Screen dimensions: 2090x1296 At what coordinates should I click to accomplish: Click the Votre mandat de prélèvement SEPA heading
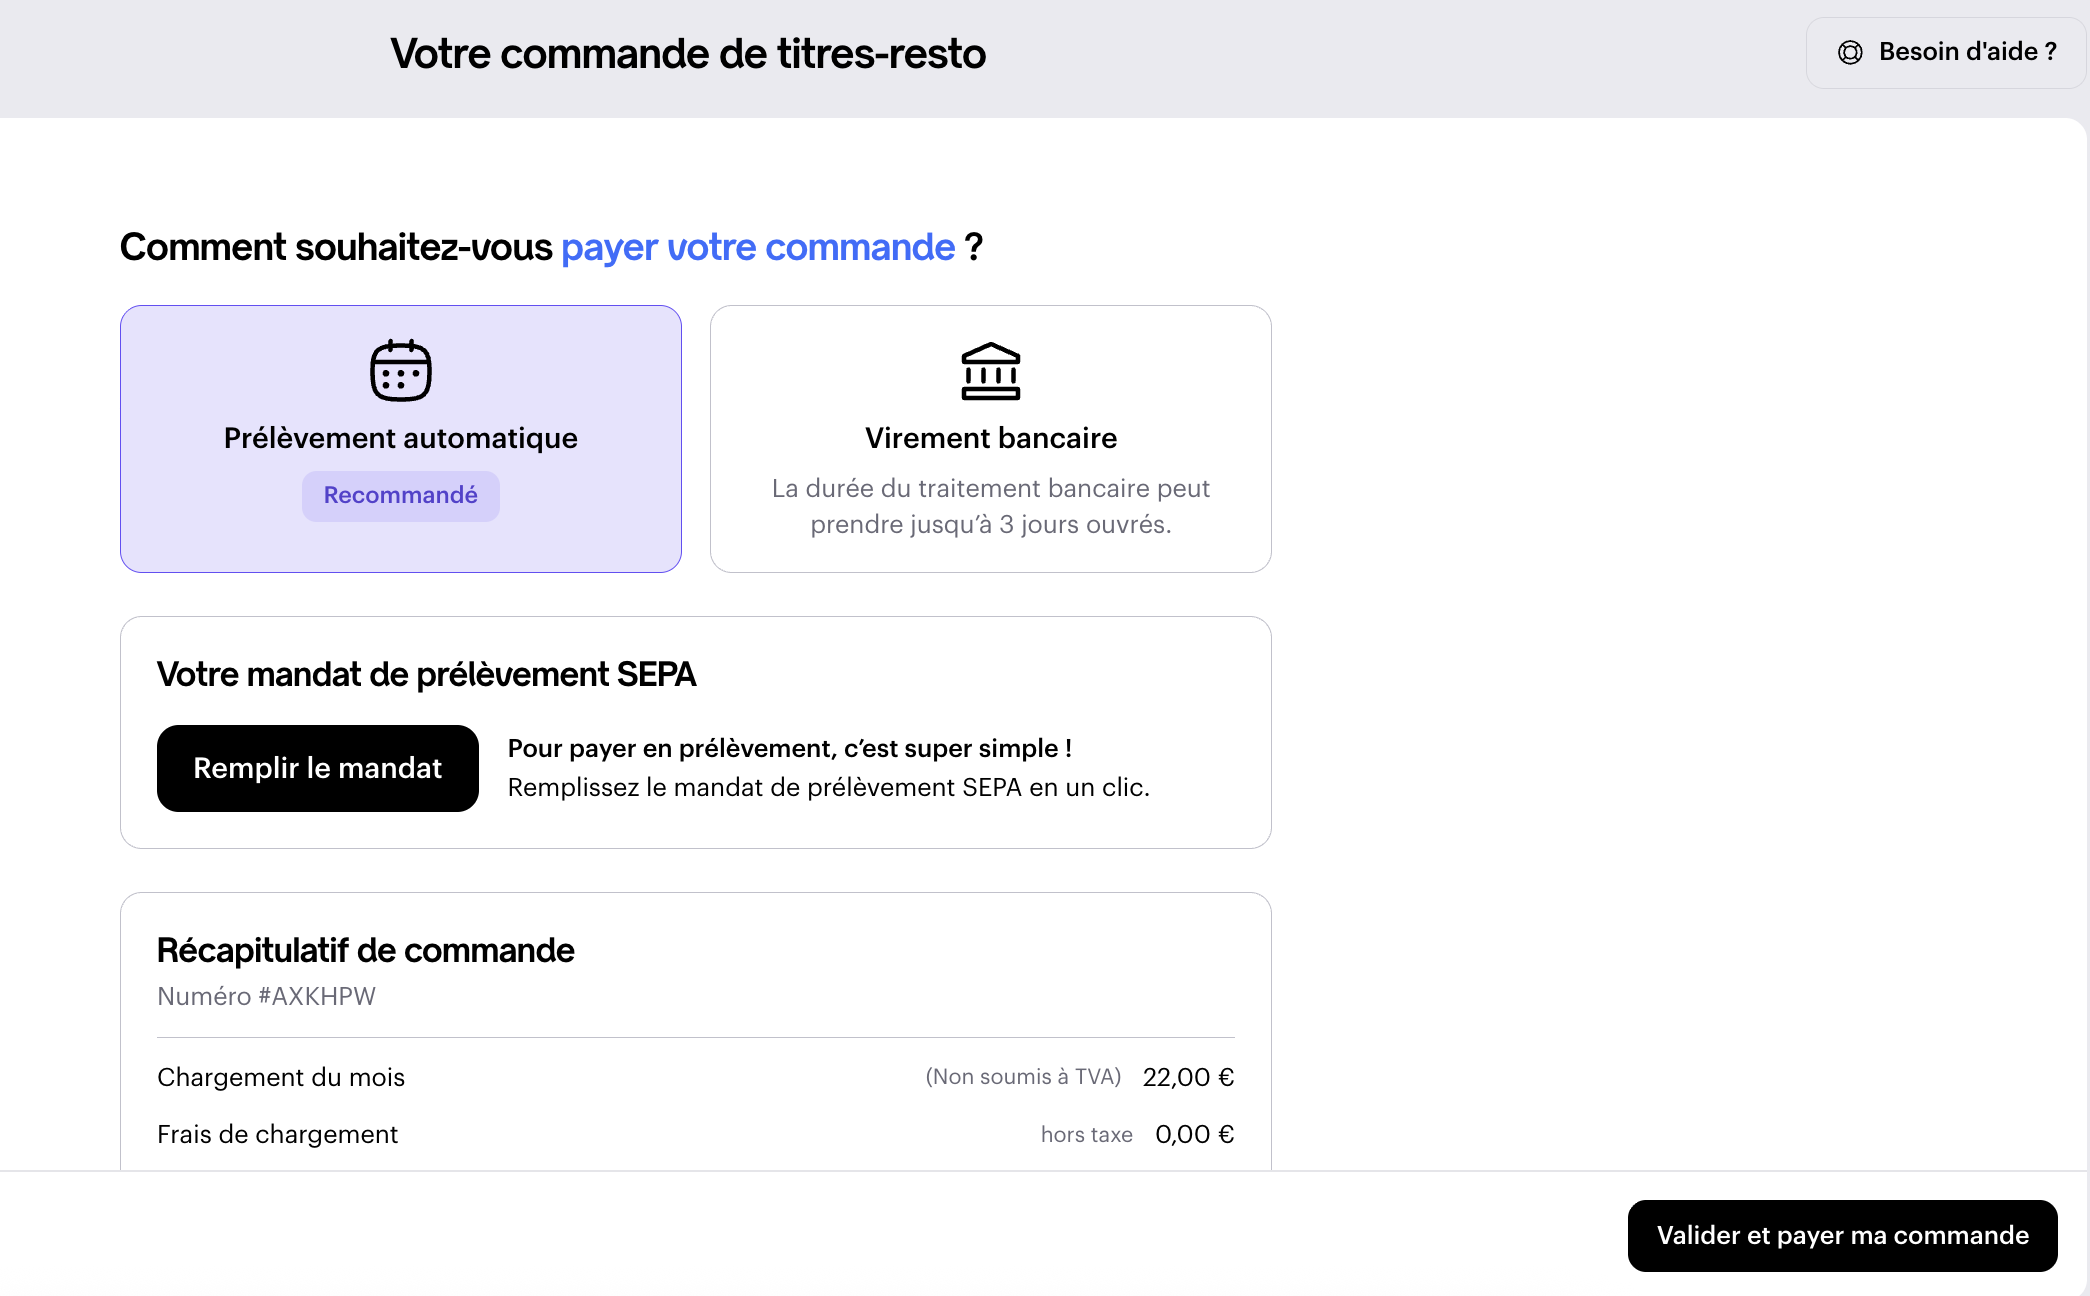pos(426,675)
